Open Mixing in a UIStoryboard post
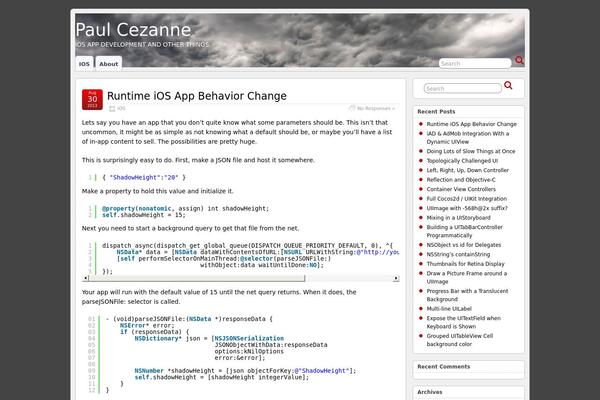 point(458,218)
